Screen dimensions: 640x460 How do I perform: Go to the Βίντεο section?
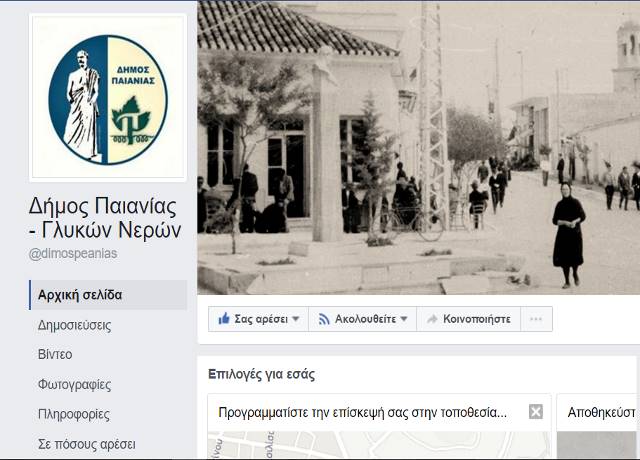pyautogui.click(x=55, y=354)
